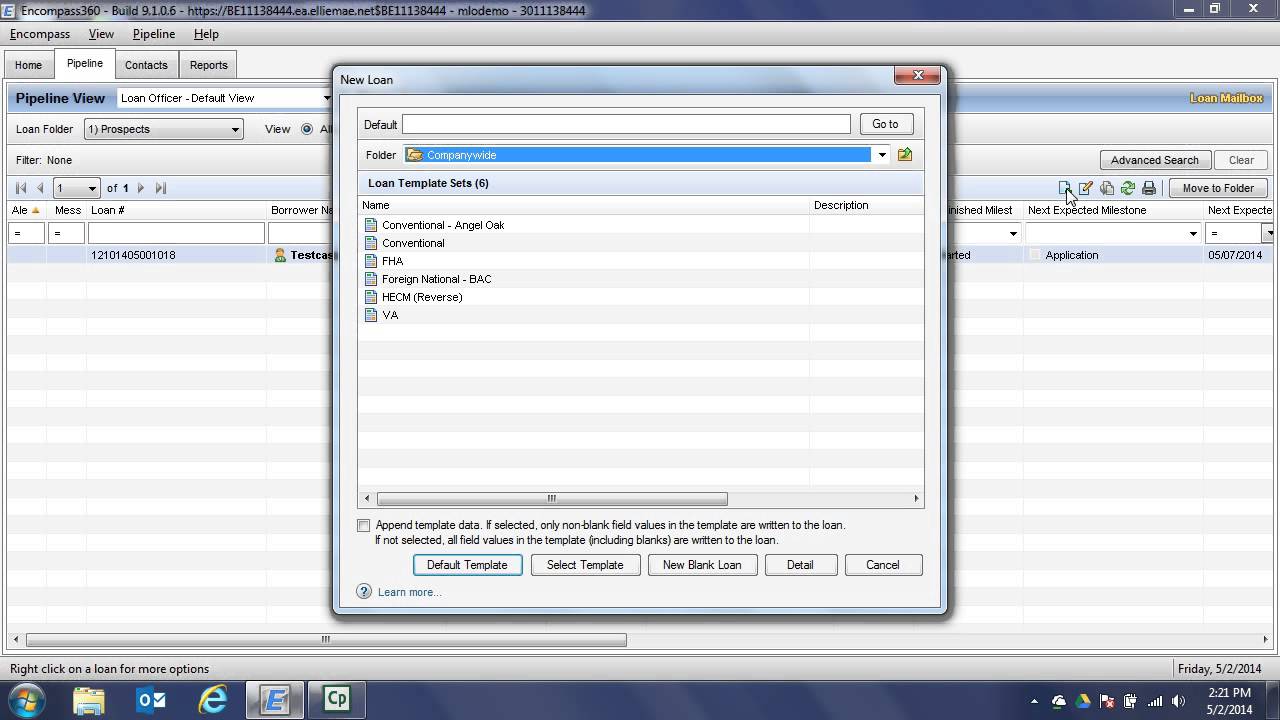Click the pipeline grid horizontal scrollbar thumb
1280x720 pixels.
click(326, 640)
